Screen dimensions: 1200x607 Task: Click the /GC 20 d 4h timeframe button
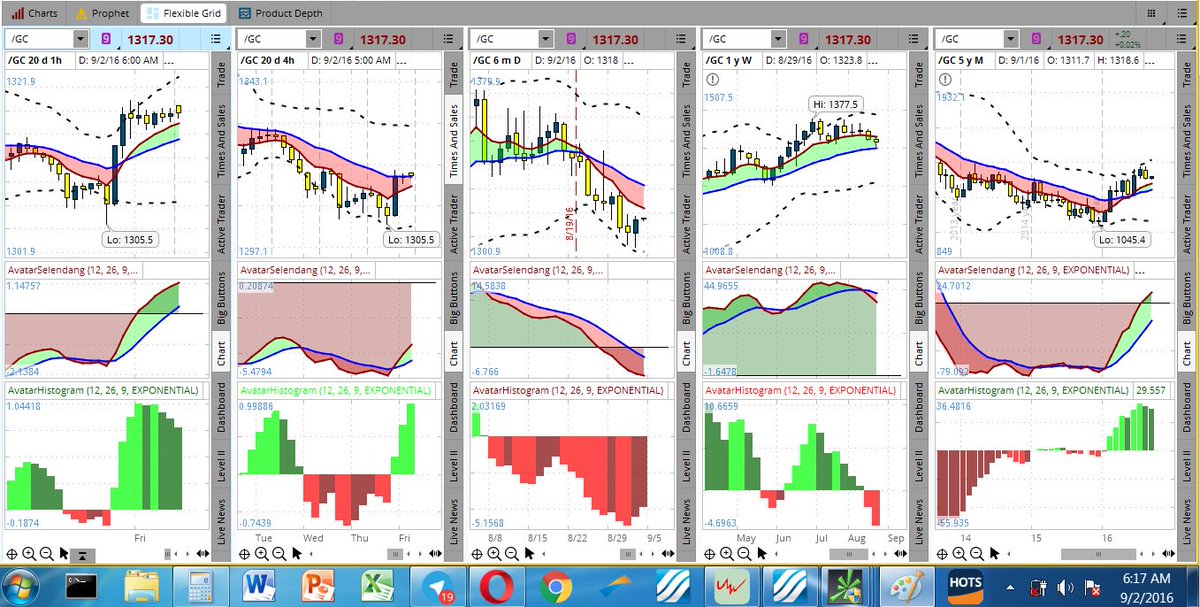click(273, 61)
